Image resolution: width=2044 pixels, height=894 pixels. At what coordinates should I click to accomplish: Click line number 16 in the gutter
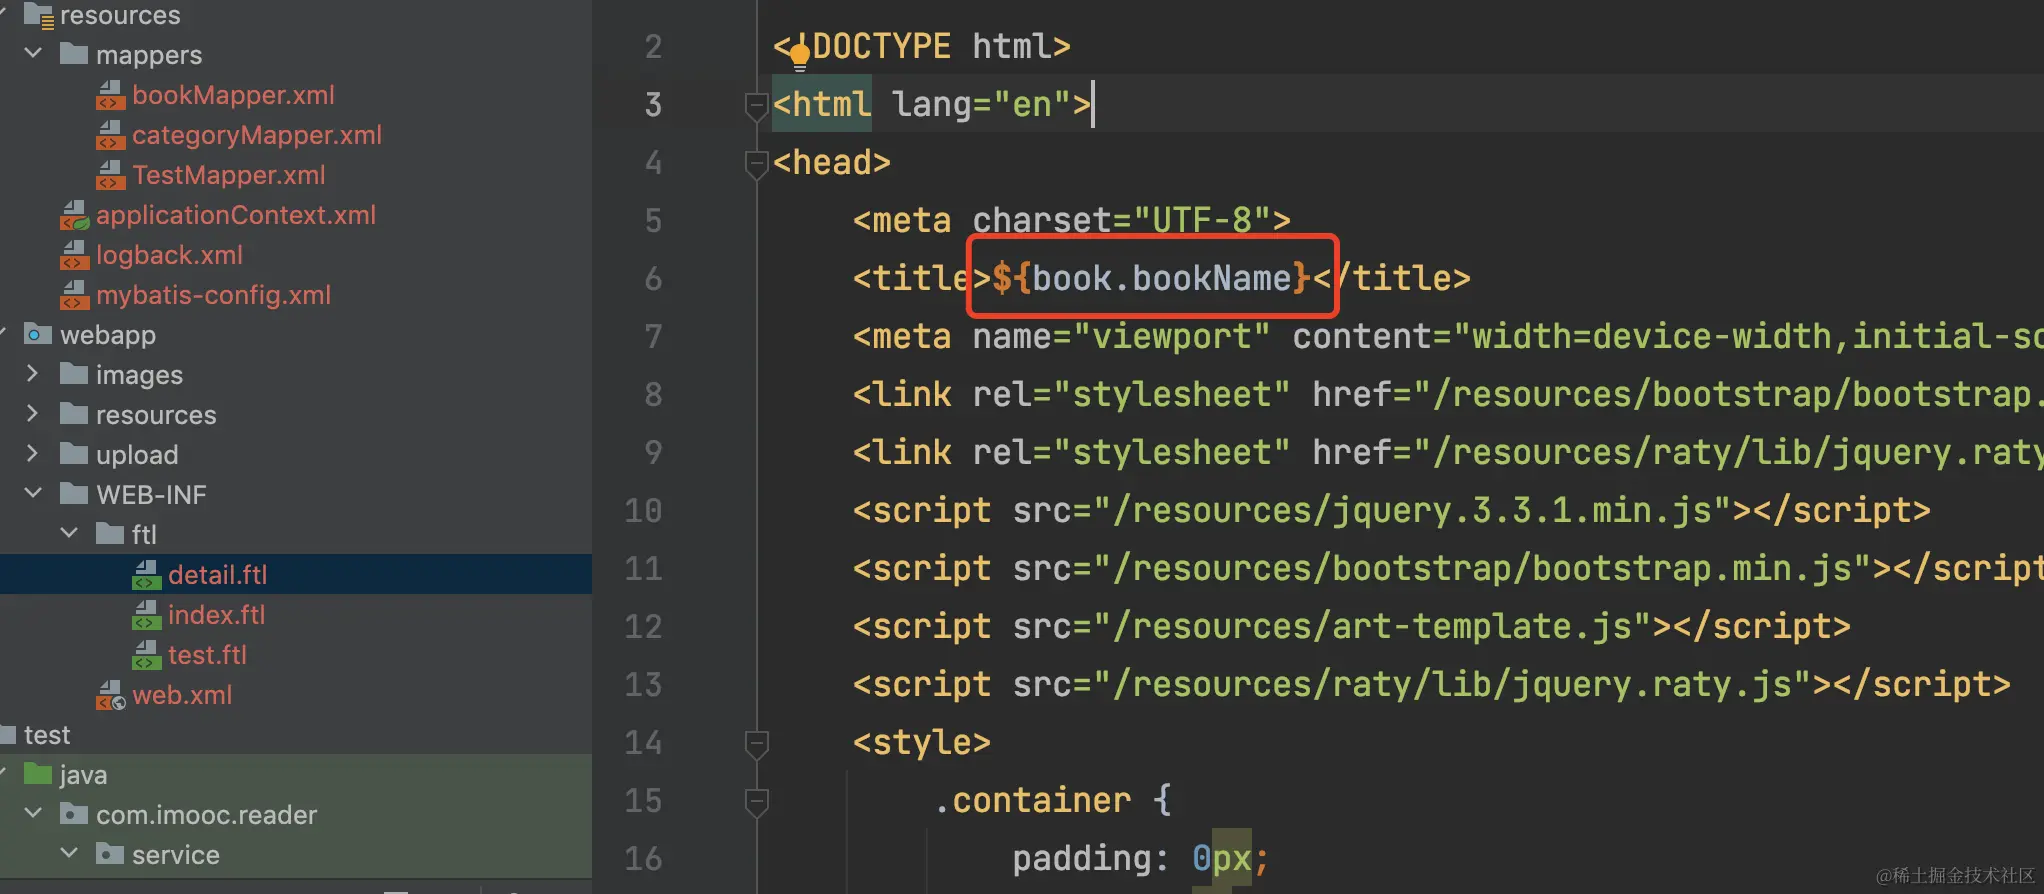pyautogui.click(x=643, y=858)
